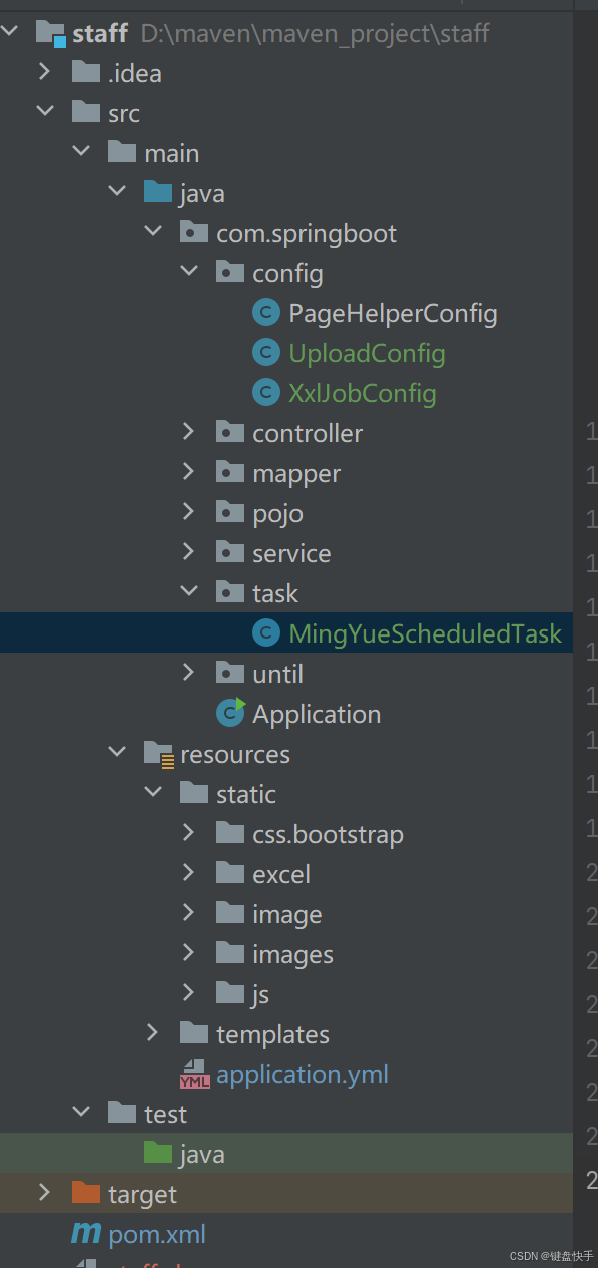598x1268 pixels.
Task: Click the UploadConfig class icon
Action: coord(265,353)
